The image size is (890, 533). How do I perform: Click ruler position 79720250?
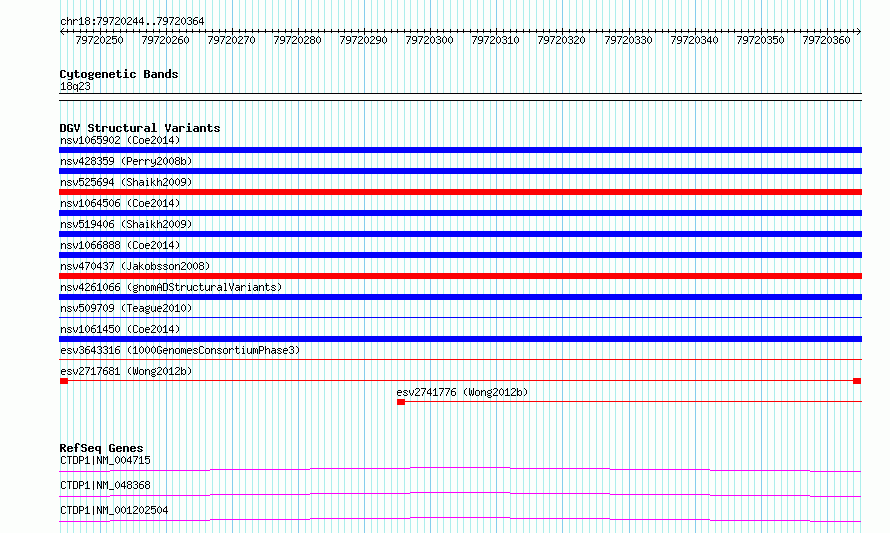[x=99, y=40]
